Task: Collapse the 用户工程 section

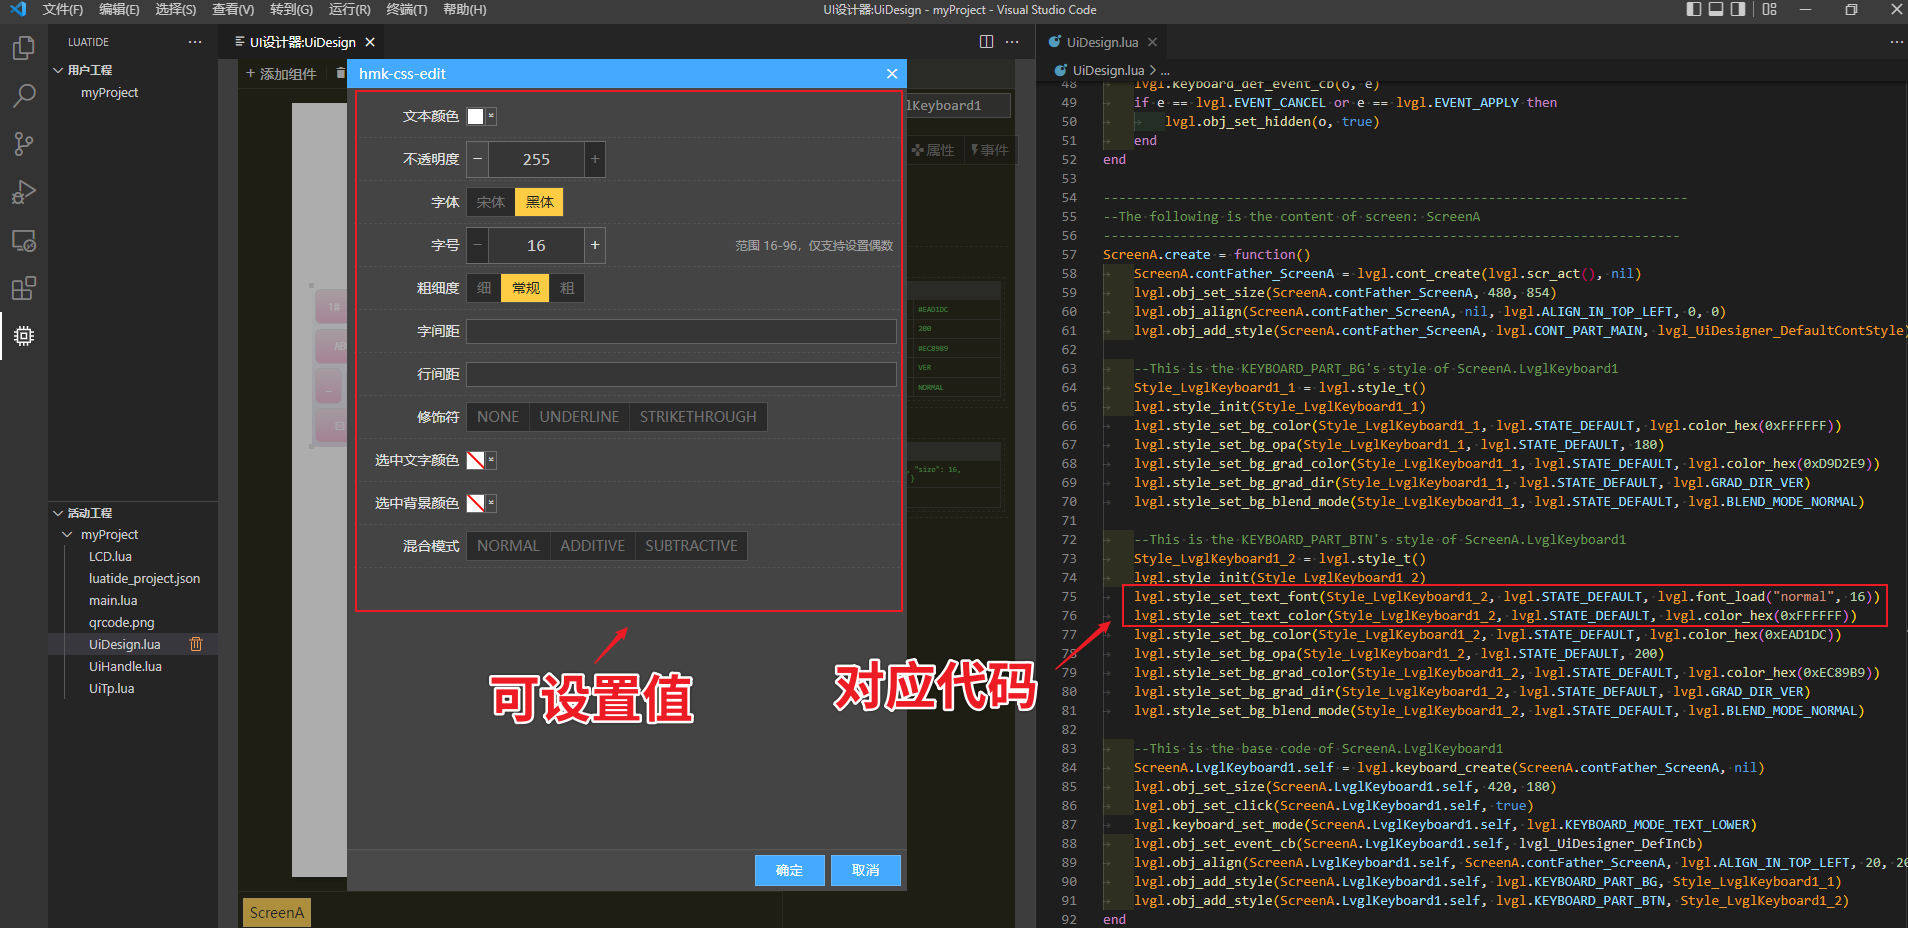Action: (58, 70)
